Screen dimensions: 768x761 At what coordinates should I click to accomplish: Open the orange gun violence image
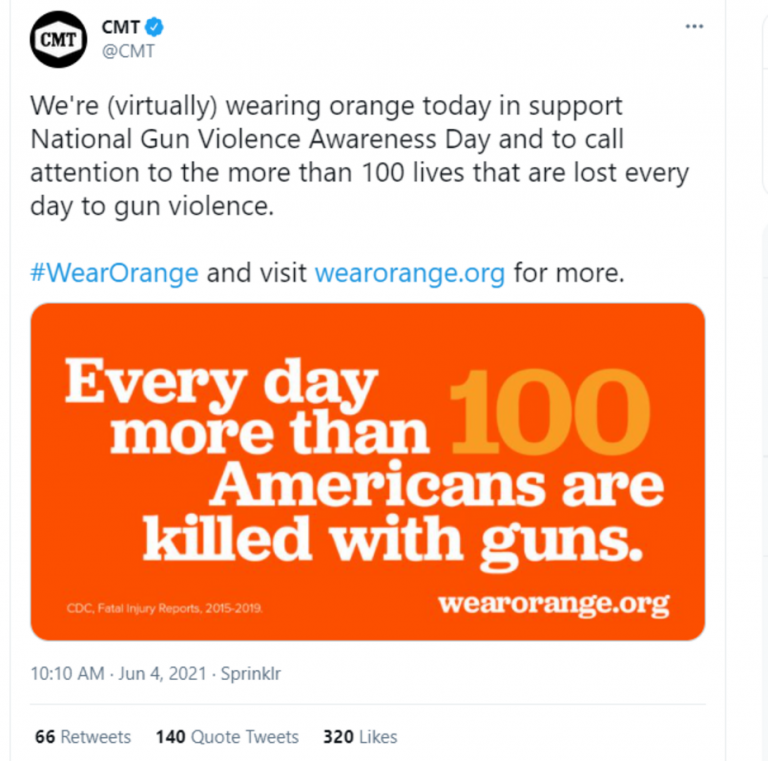click(368, 471)
